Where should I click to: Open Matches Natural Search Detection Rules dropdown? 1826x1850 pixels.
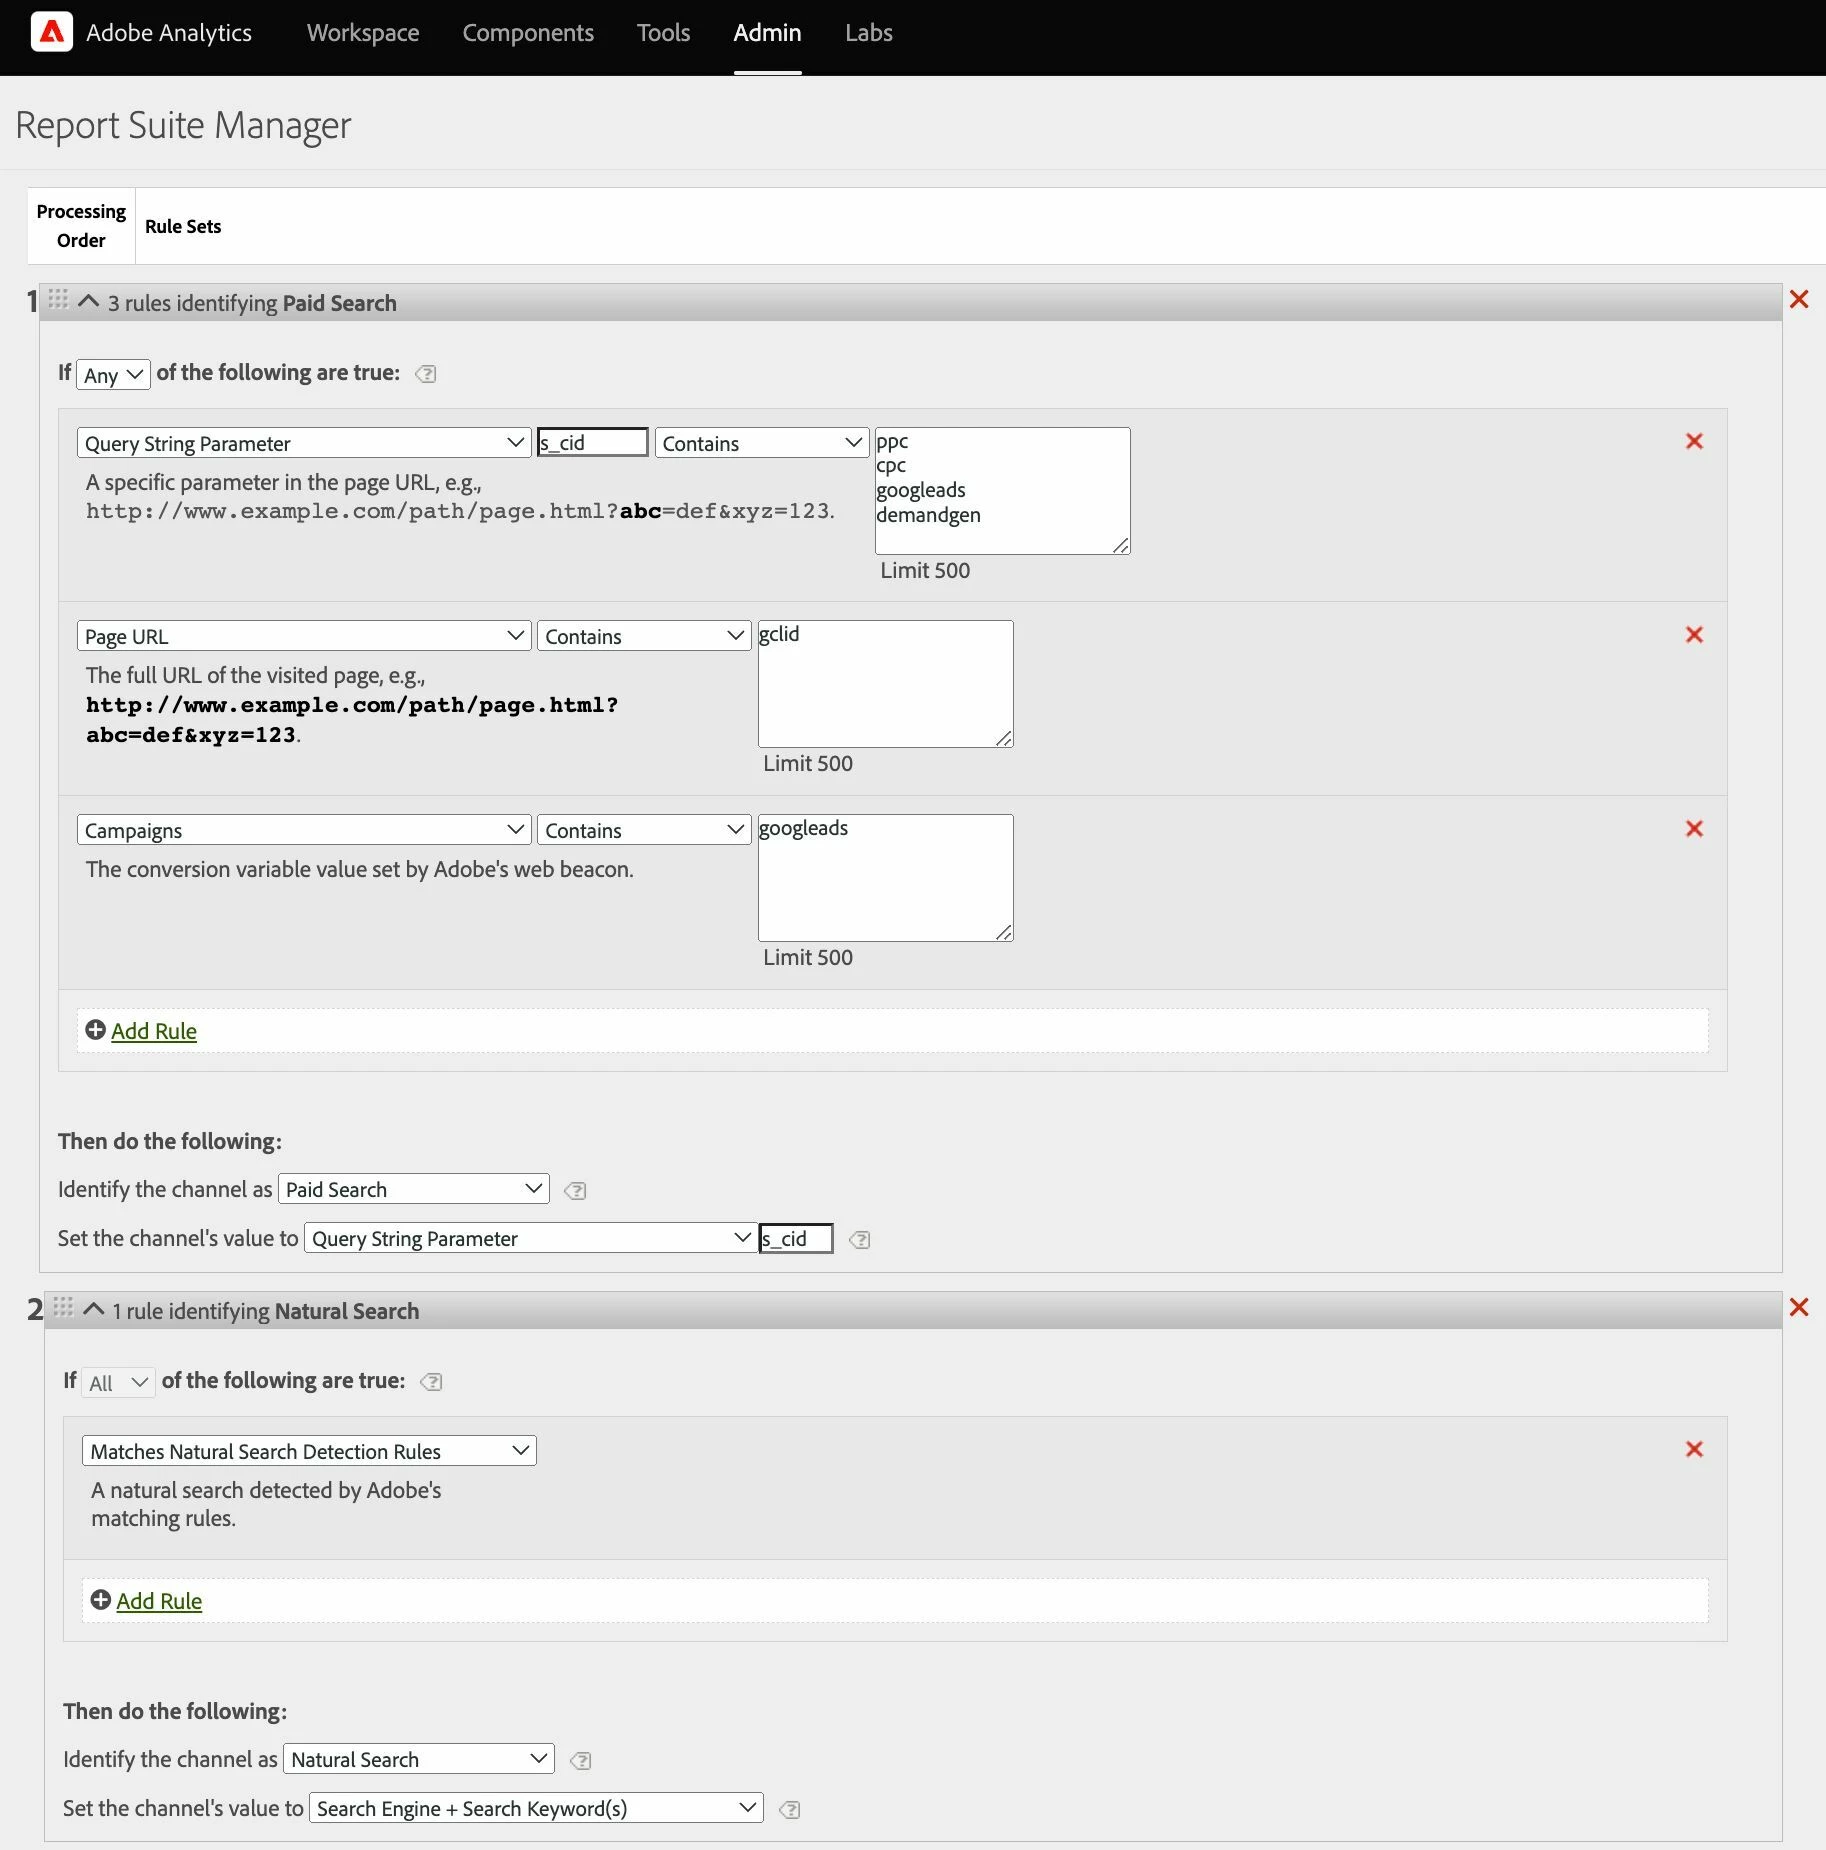pyautogui.click(x=309, y=1451)
